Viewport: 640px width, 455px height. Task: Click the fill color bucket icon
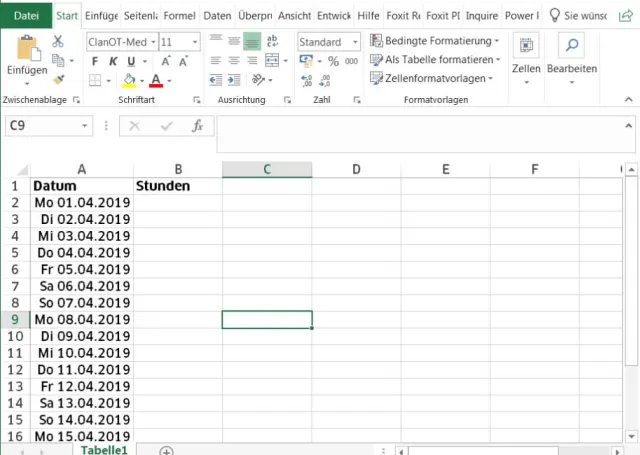(129, 80)
